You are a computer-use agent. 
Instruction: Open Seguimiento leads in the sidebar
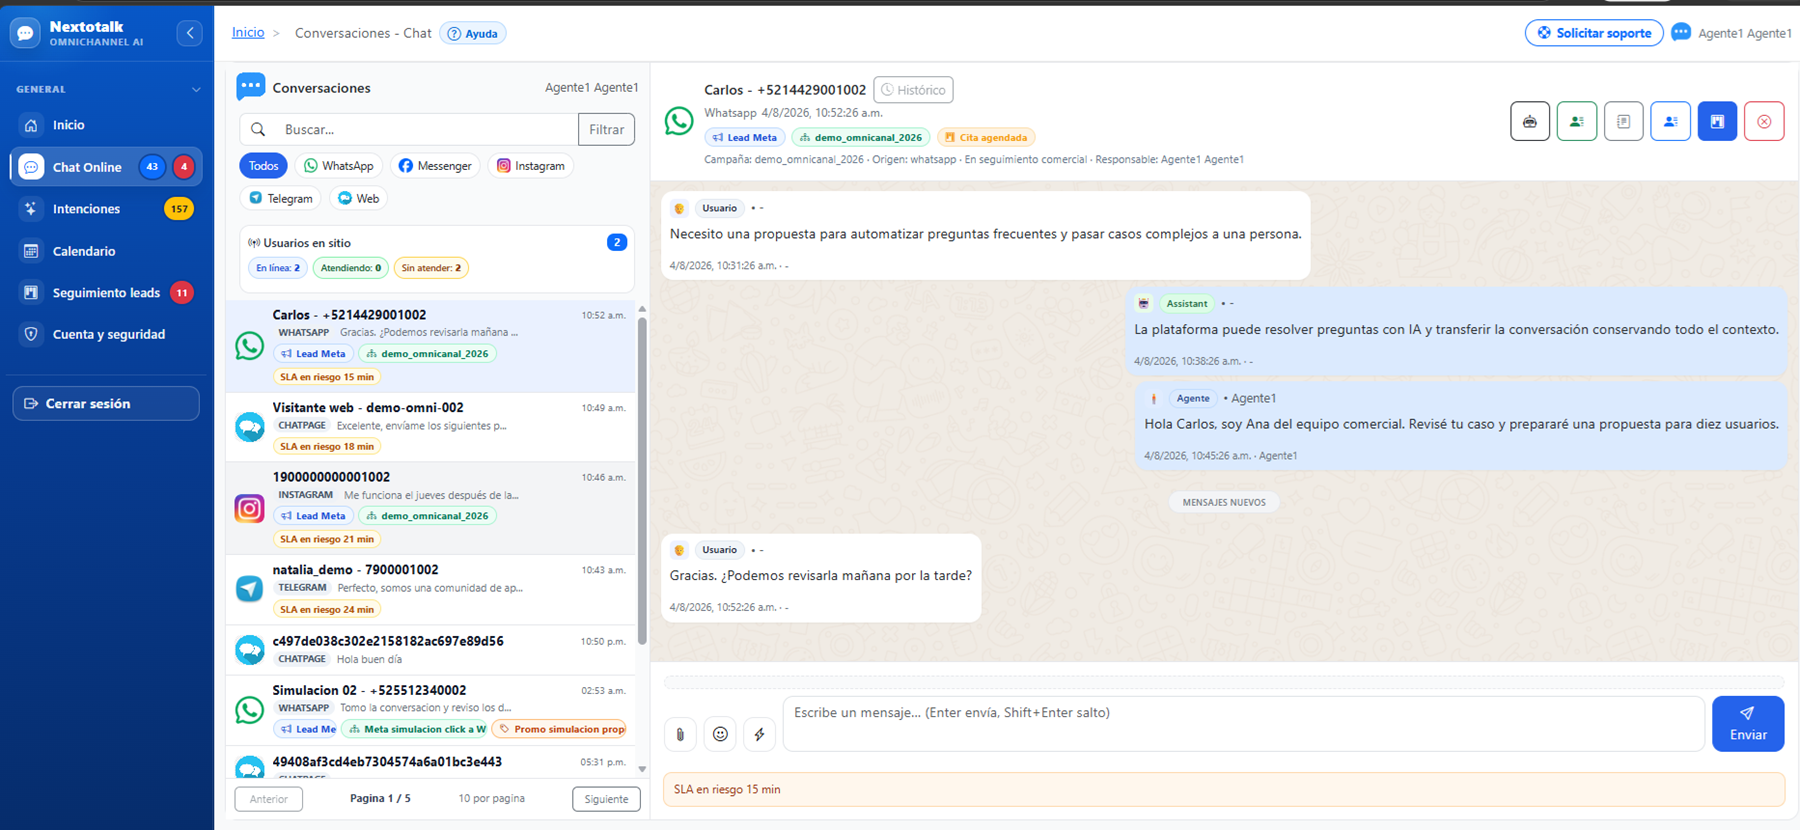pos(106,293)
